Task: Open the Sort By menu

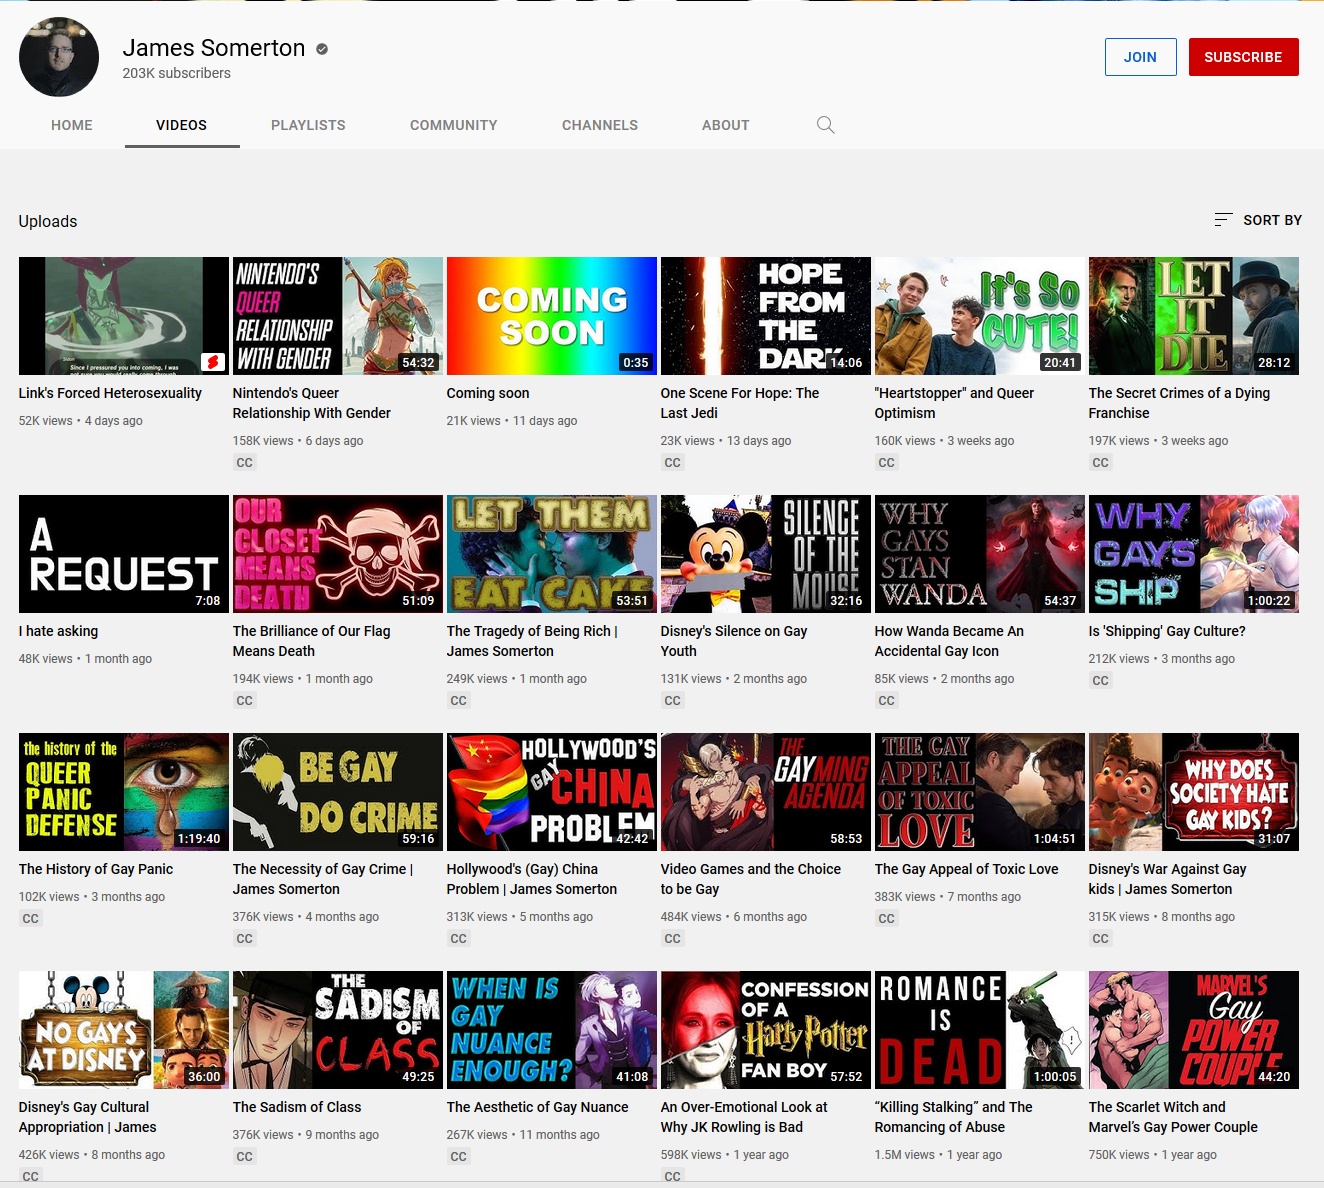Action: (1258, 220)
